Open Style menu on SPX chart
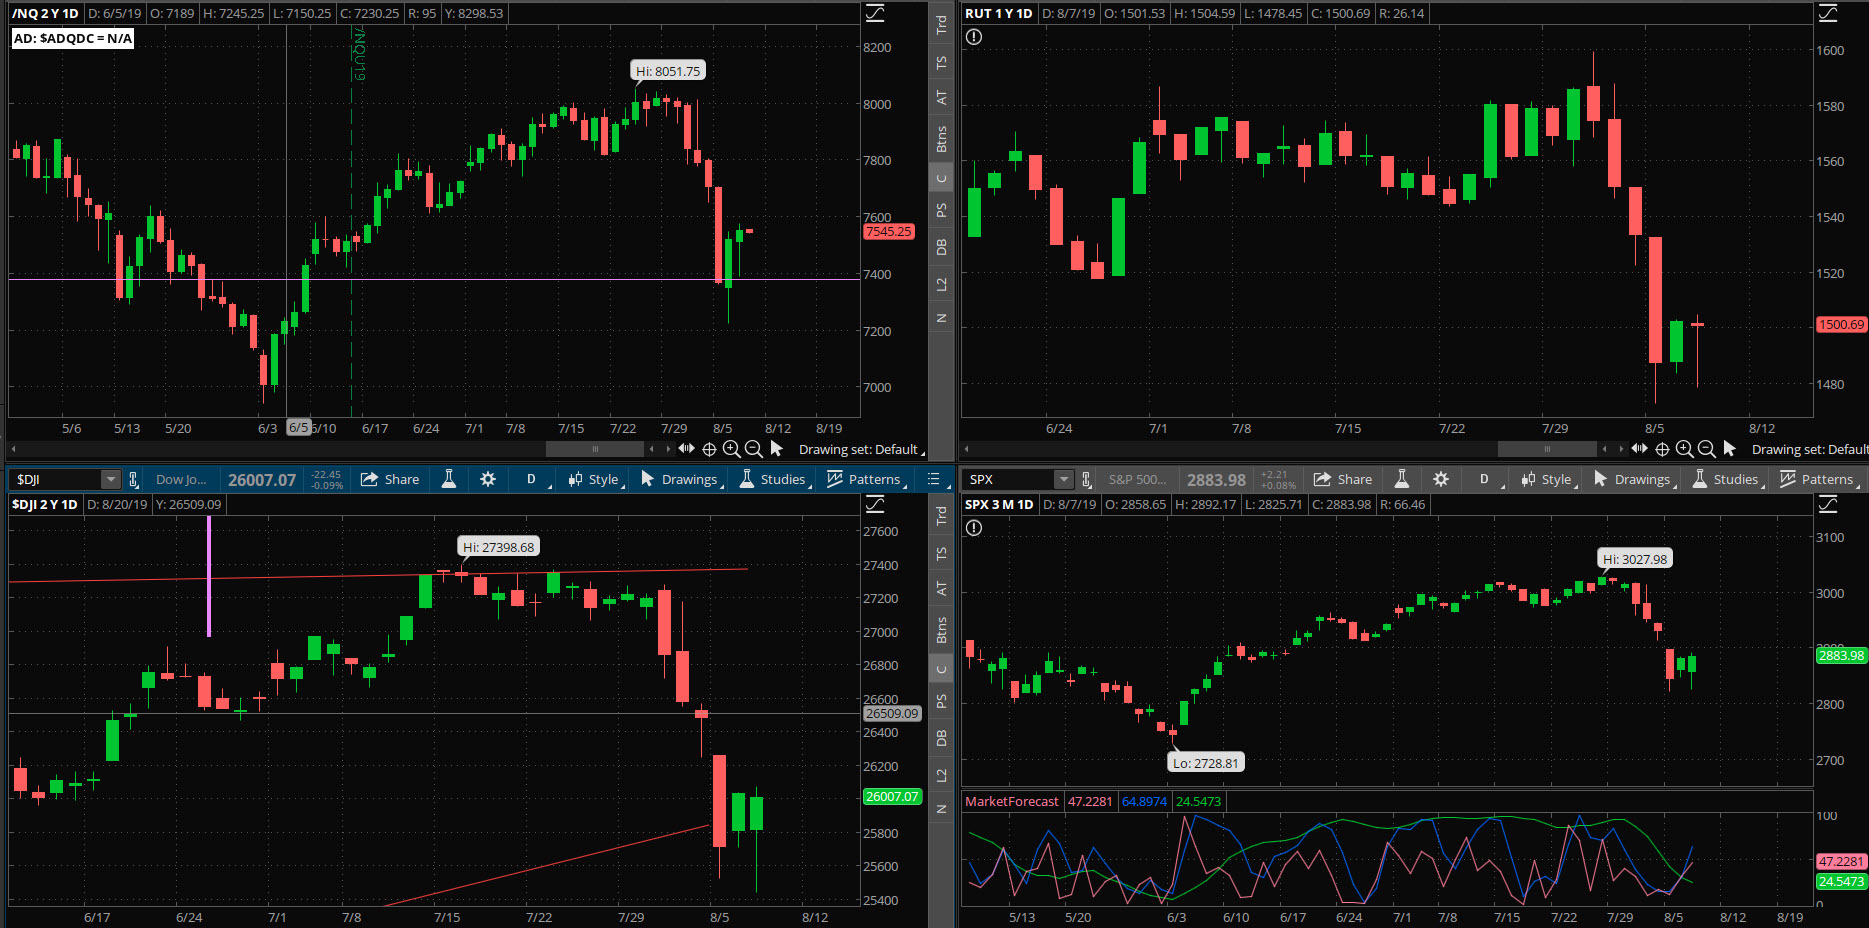The width and height of the screenshot is (1869, 928). [1548, 480]
